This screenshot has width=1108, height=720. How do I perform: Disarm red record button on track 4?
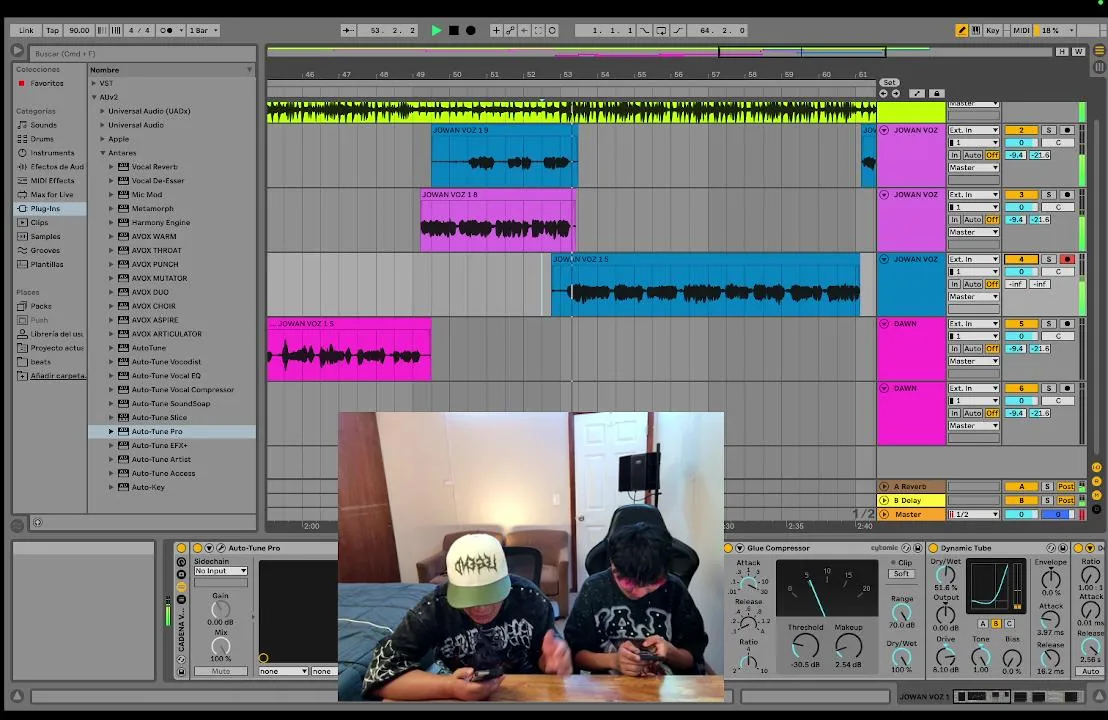click(x=1067, y=259)
